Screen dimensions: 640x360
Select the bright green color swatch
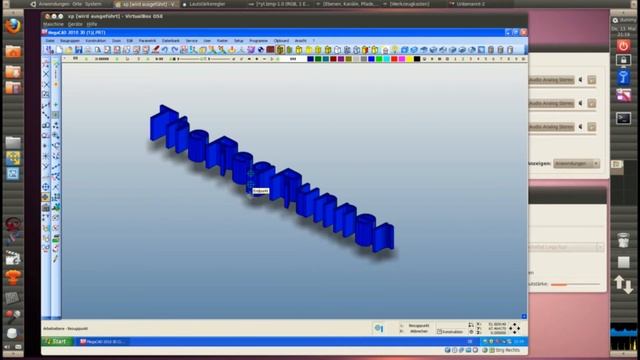tap(379, 59)
